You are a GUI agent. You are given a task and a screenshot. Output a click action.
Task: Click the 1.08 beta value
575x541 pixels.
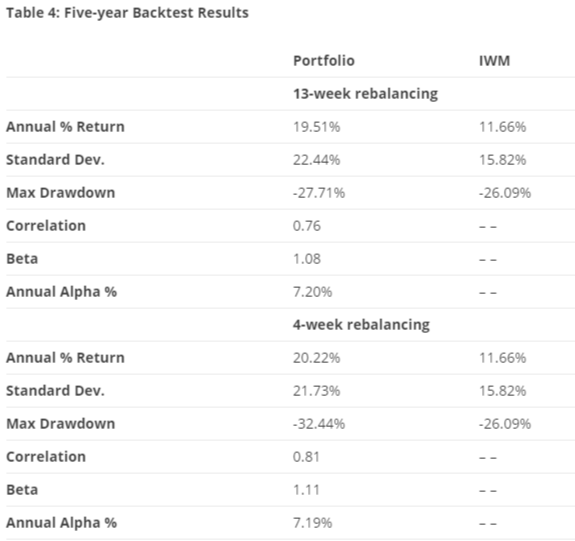(307, 259)
